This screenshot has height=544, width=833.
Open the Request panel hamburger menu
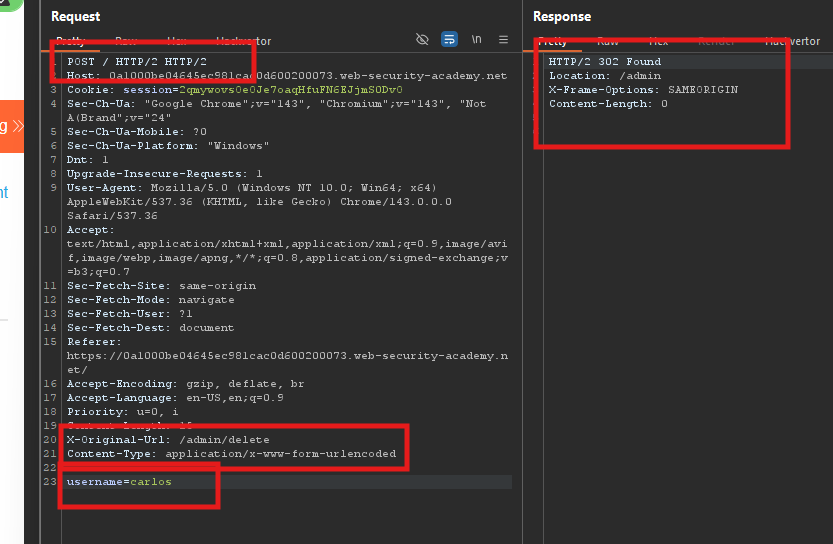point(503,39)
